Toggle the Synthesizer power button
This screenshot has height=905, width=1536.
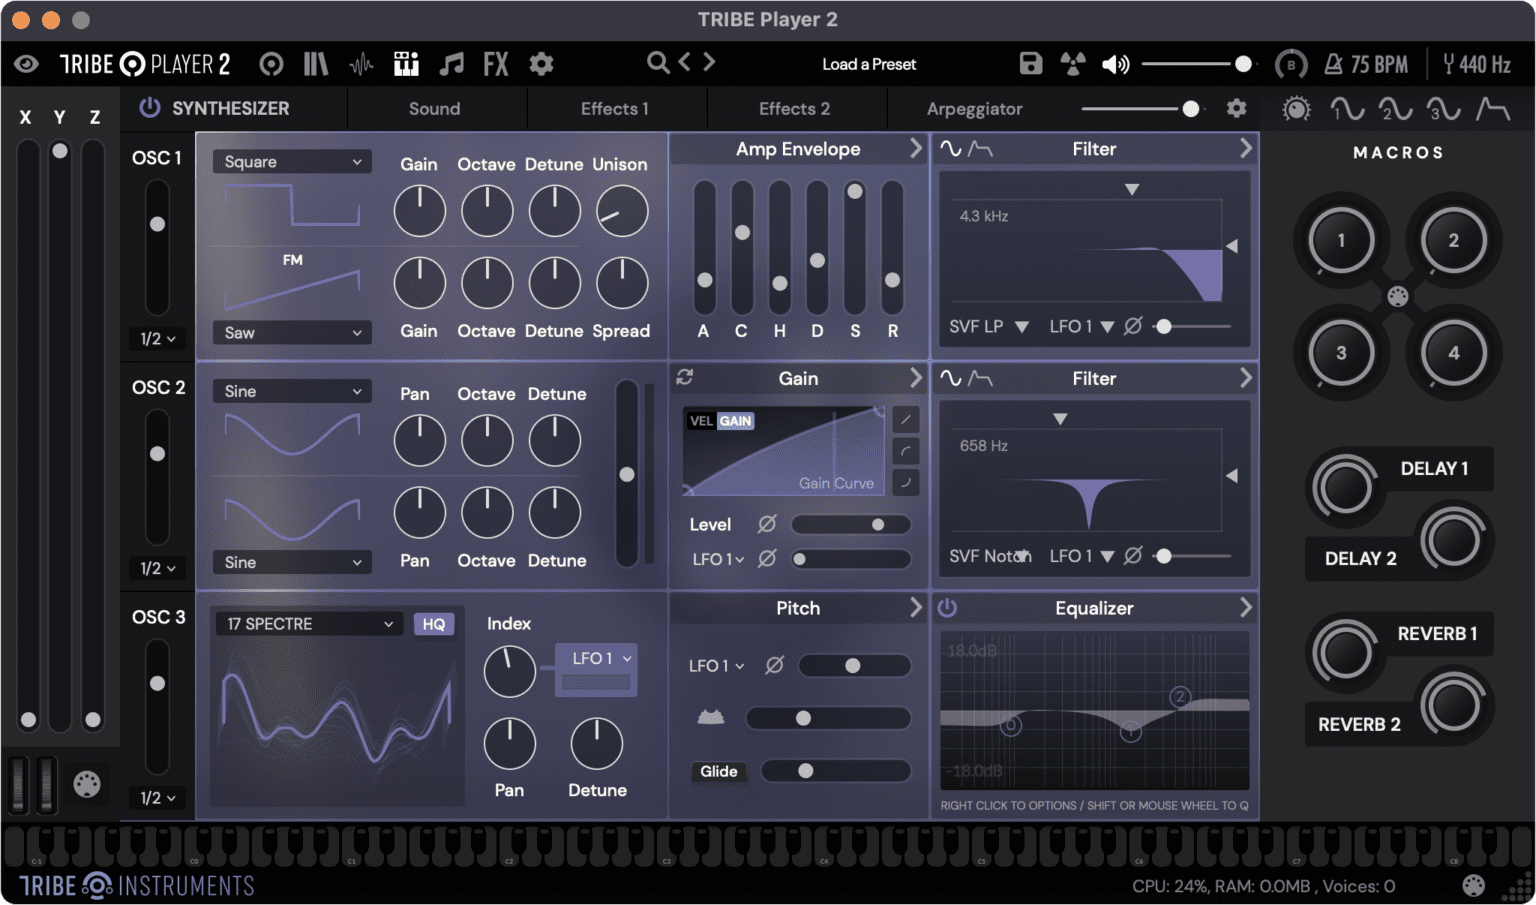point(148,108)
